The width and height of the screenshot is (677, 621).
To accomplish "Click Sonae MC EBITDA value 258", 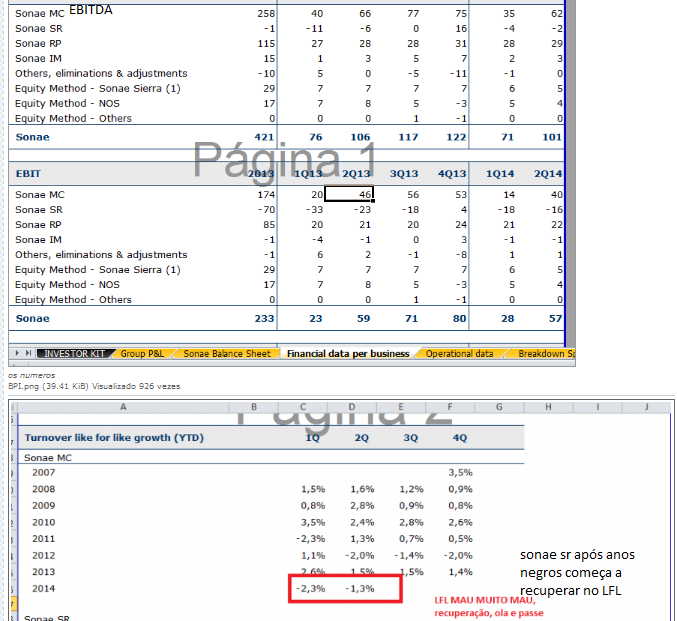I will click(x=266, y=13).
